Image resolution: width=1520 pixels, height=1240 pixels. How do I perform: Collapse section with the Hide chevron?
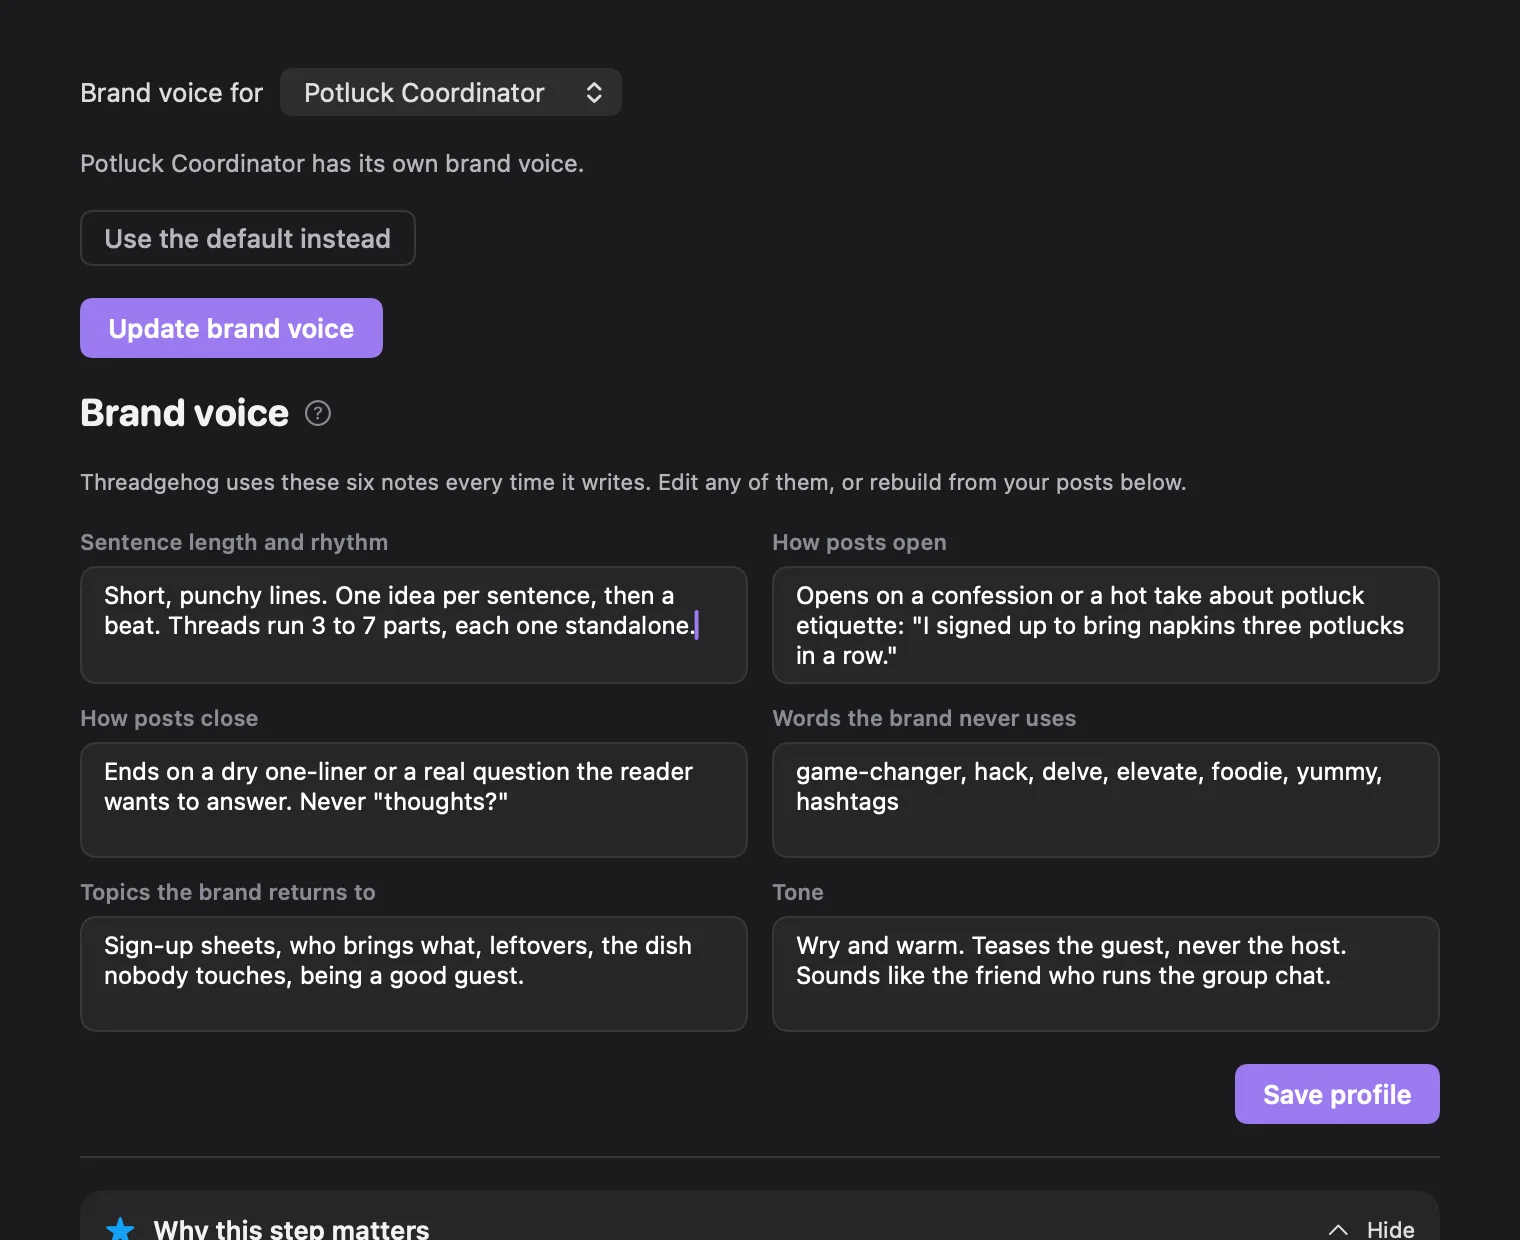1371,1229
